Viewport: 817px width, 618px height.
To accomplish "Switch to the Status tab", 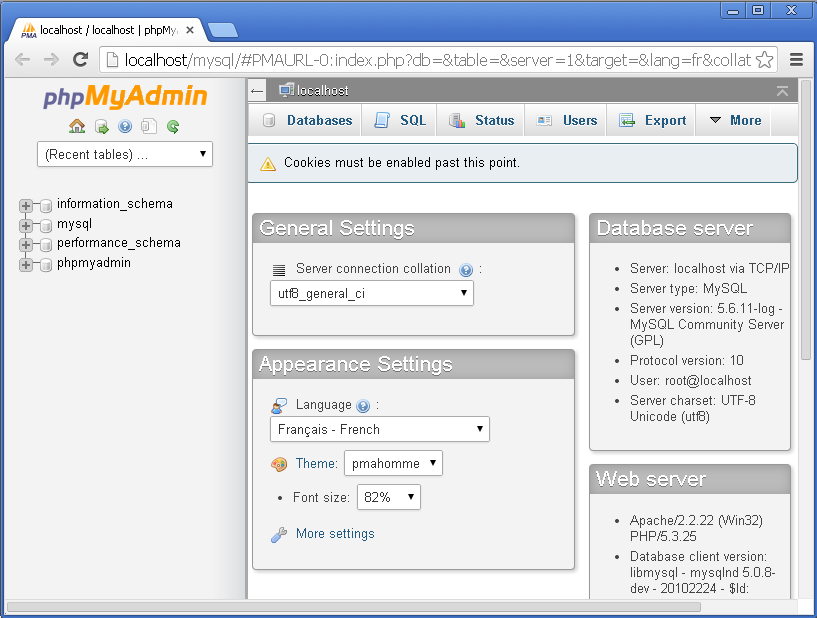I will click(481, 120).
